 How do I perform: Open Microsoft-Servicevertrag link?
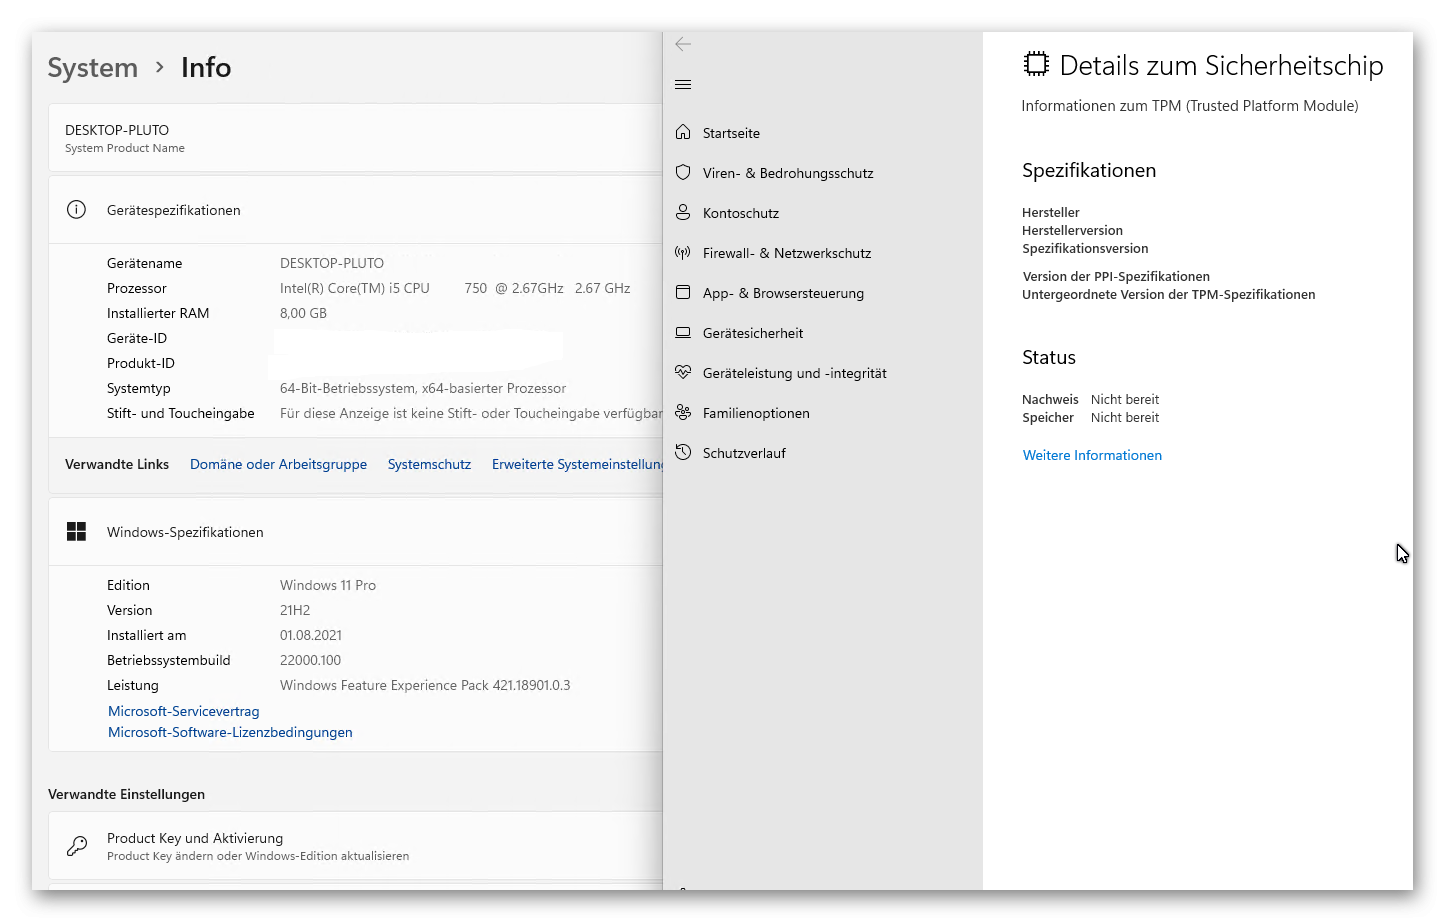tap(184, 711)
